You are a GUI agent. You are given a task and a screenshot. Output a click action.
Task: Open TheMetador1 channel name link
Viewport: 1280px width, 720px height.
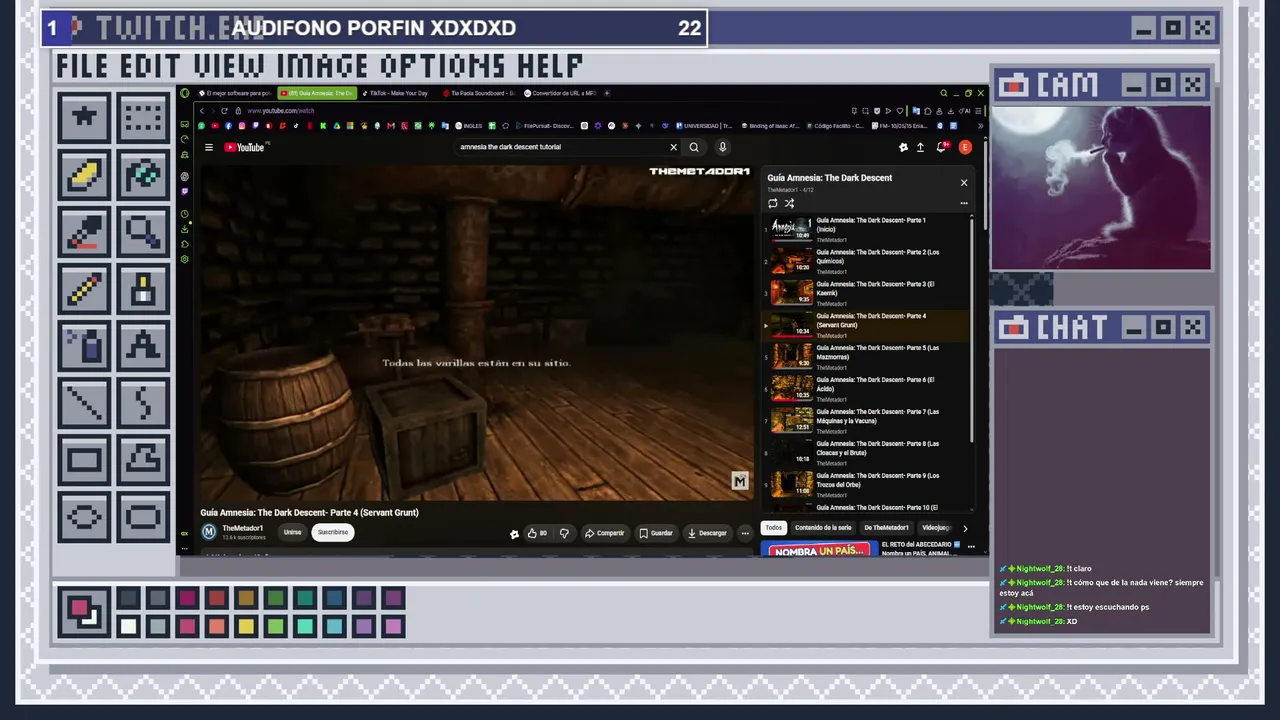tap(243, 528)
